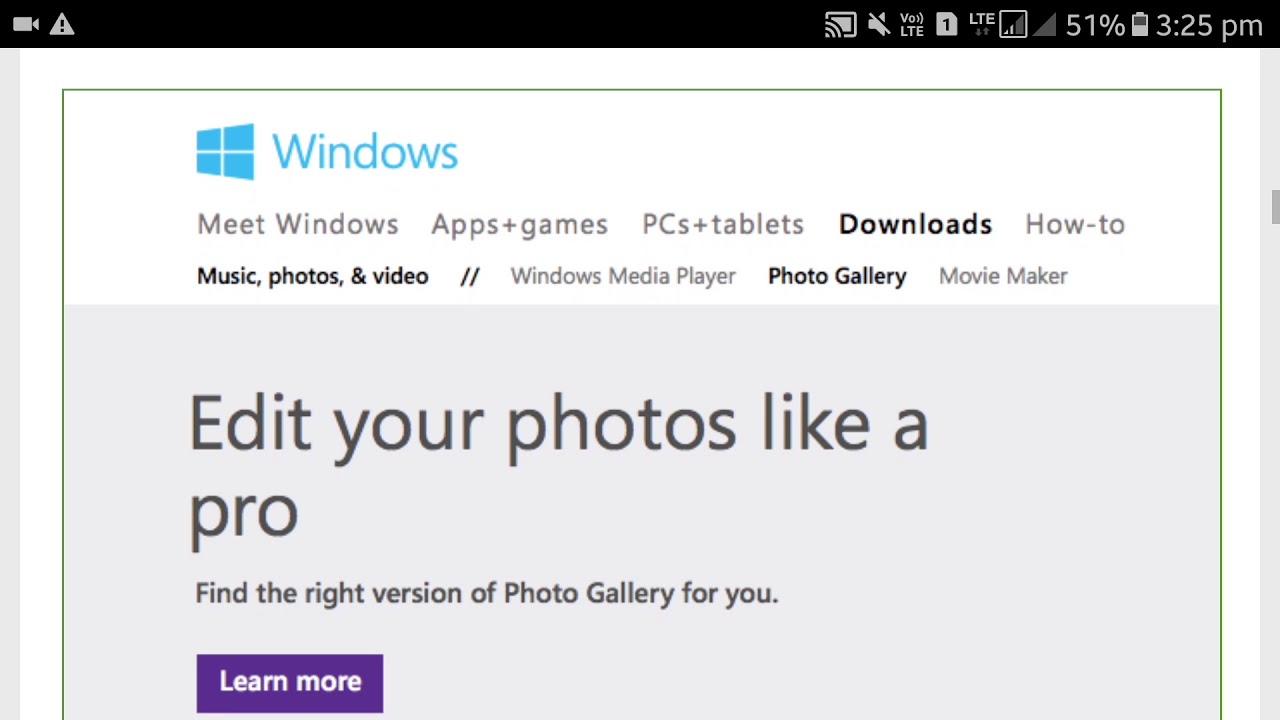Click the page scrollbar thumb

(x=1275, y=207)
